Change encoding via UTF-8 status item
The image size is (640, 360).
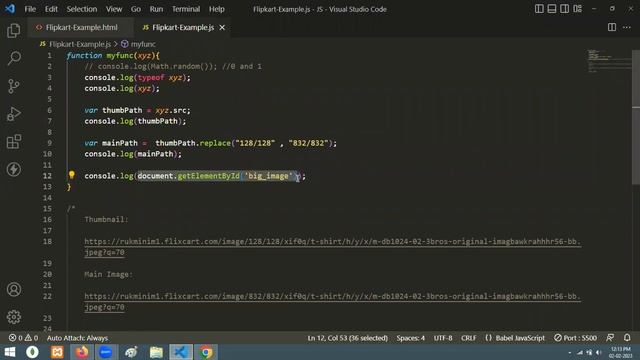coord(443,338)
